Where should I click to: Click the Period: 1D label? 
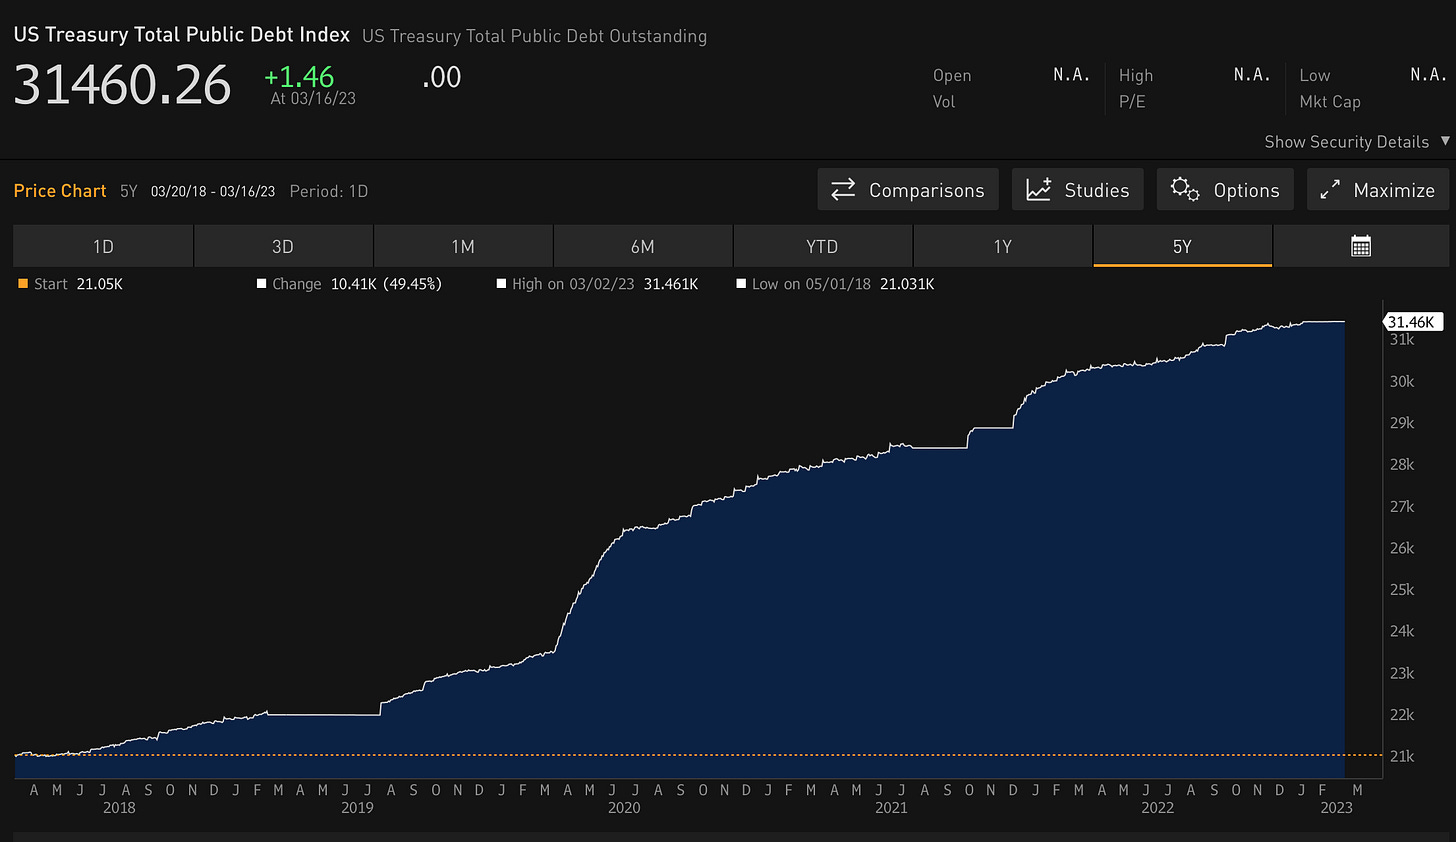pos(329,191)
